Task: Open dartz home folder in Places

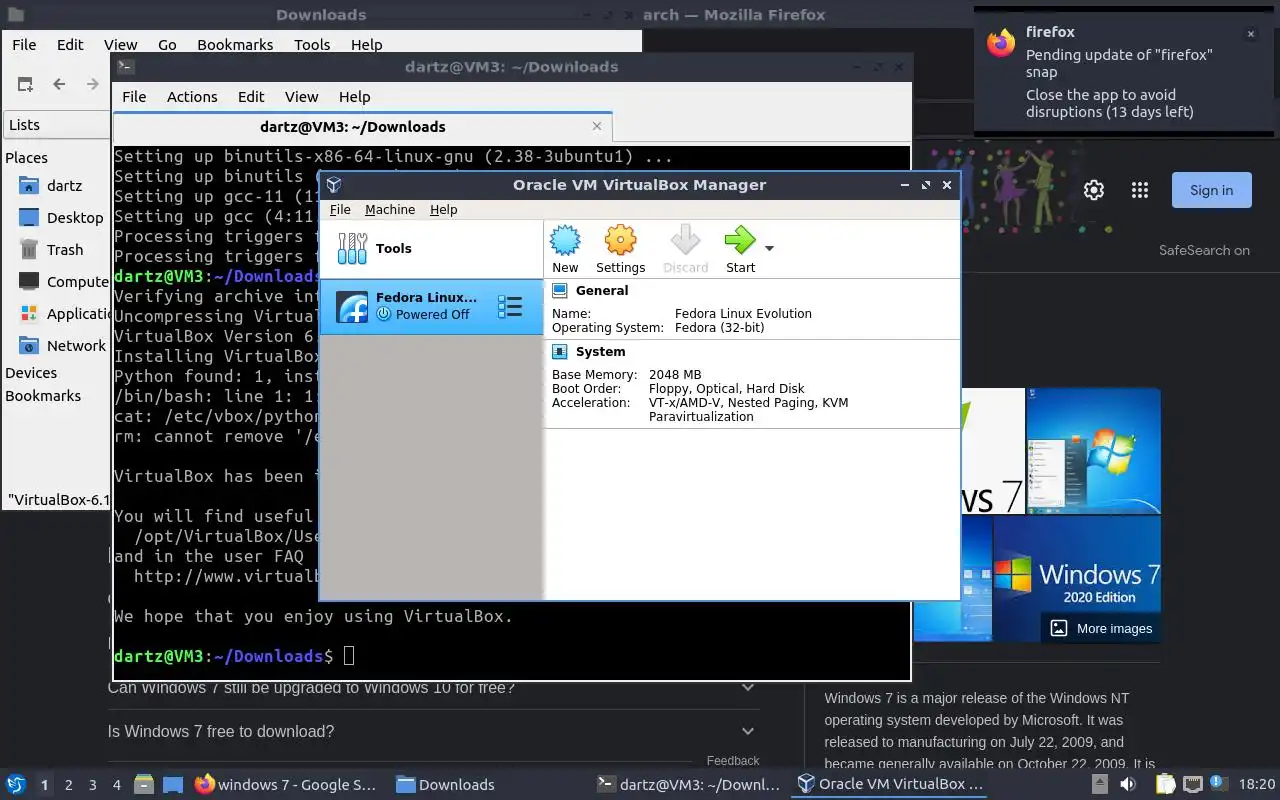Action: [x=62, y=185]
